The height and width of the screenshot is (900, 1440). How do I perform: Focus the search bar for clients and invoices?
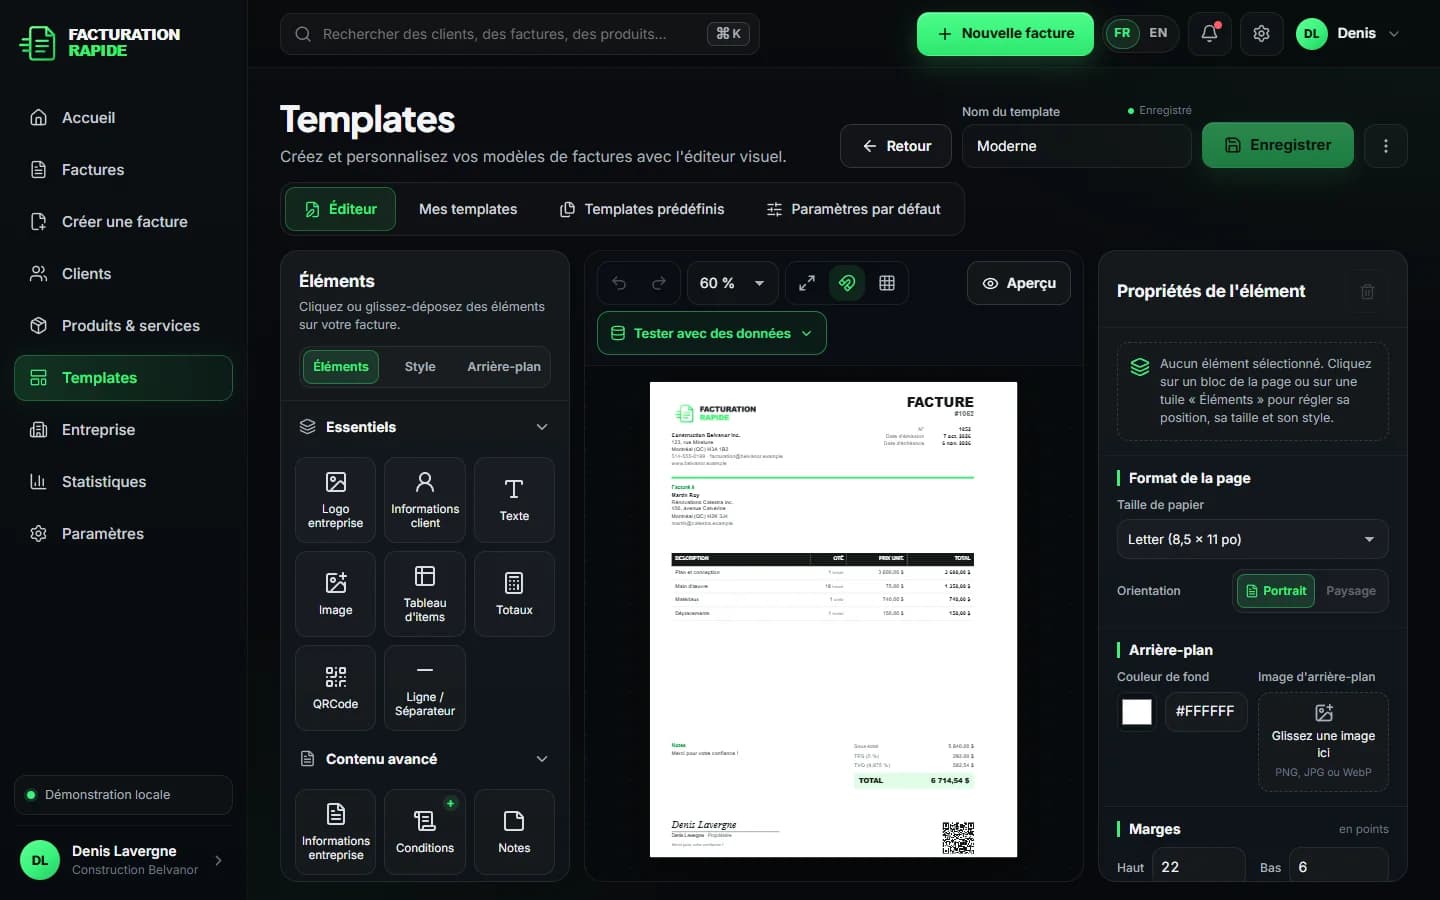click(x=520, y=34)
